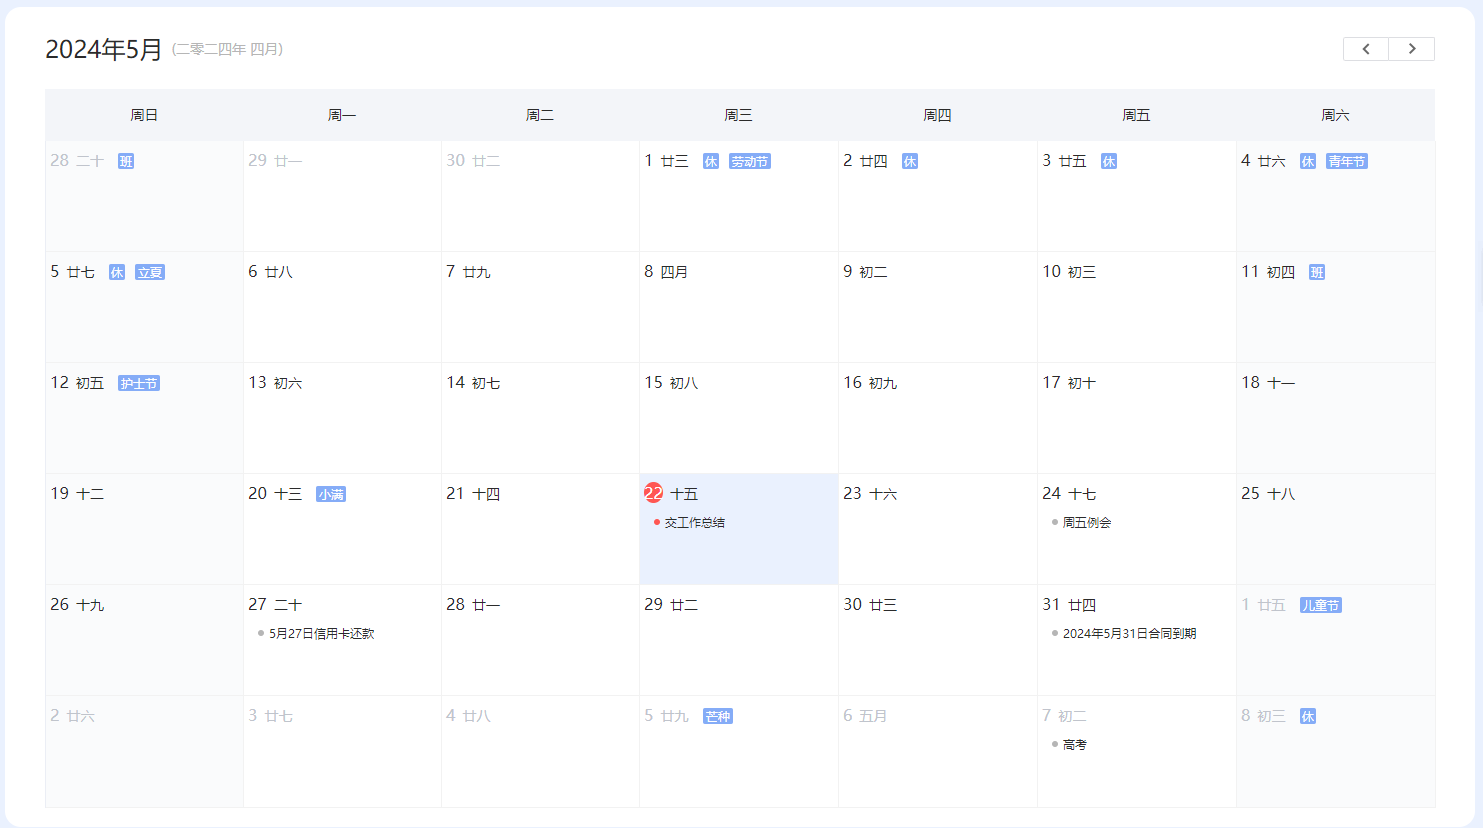1483x828 pixels.
Task: Select date 19 十二
Action: 144,529
